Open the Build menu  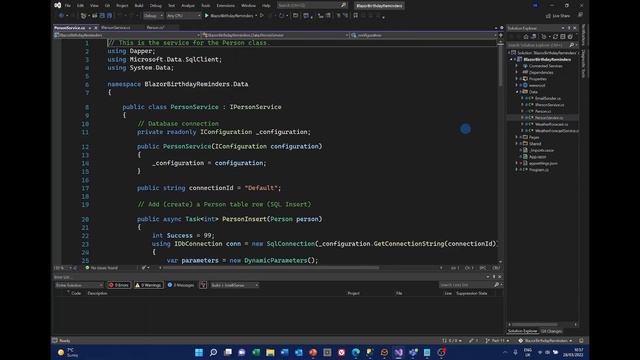coord(139,6)
